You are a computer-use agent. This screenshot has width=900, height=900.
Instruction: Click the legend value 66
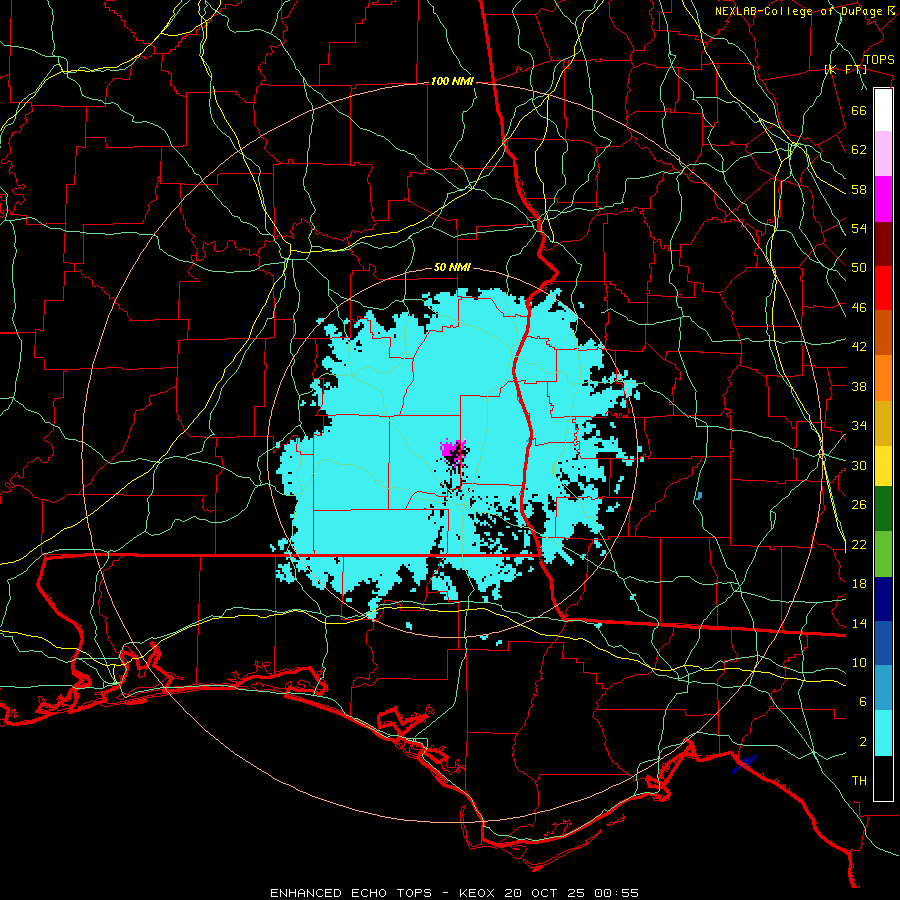pyautogui.click(x=859, y=110)
